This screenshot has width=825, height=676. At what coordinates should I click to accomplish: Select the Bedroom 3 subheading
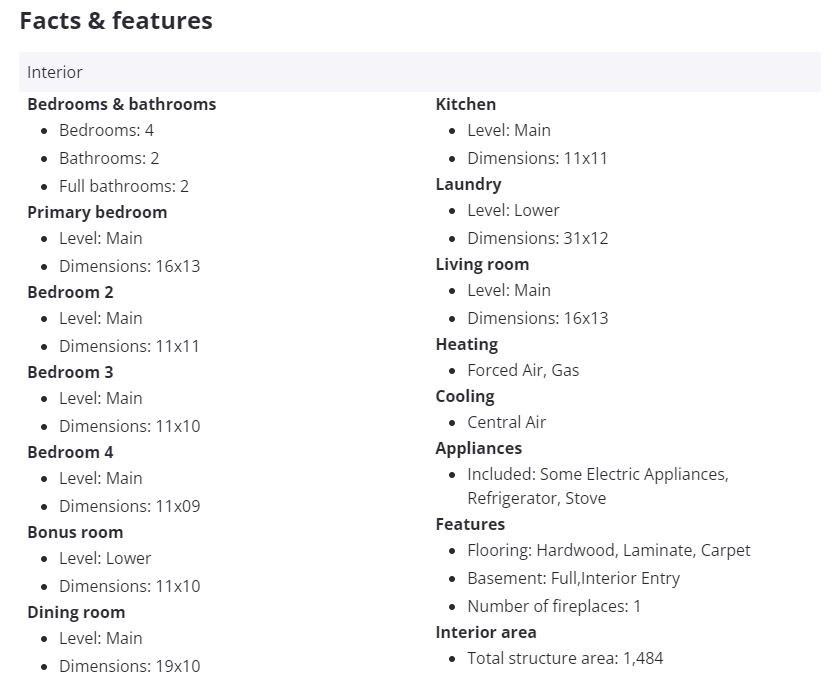[x=70, y=372]
